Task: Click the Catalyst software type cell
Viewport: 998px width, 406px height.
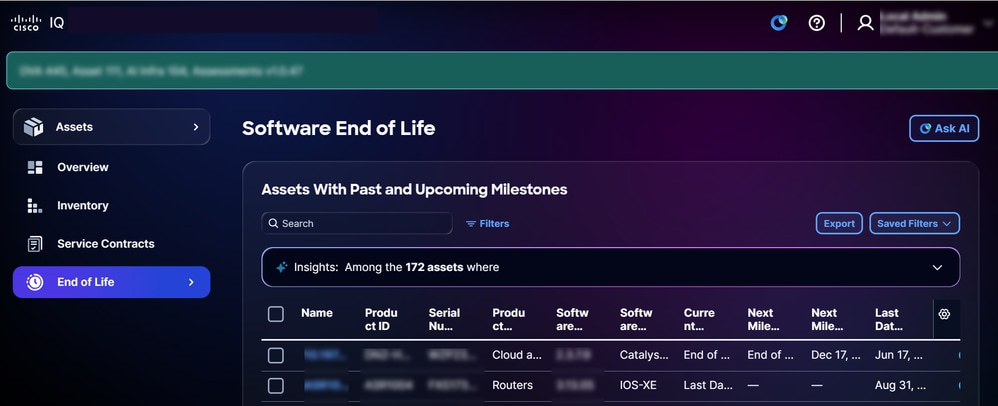Action: coord(644,355)
